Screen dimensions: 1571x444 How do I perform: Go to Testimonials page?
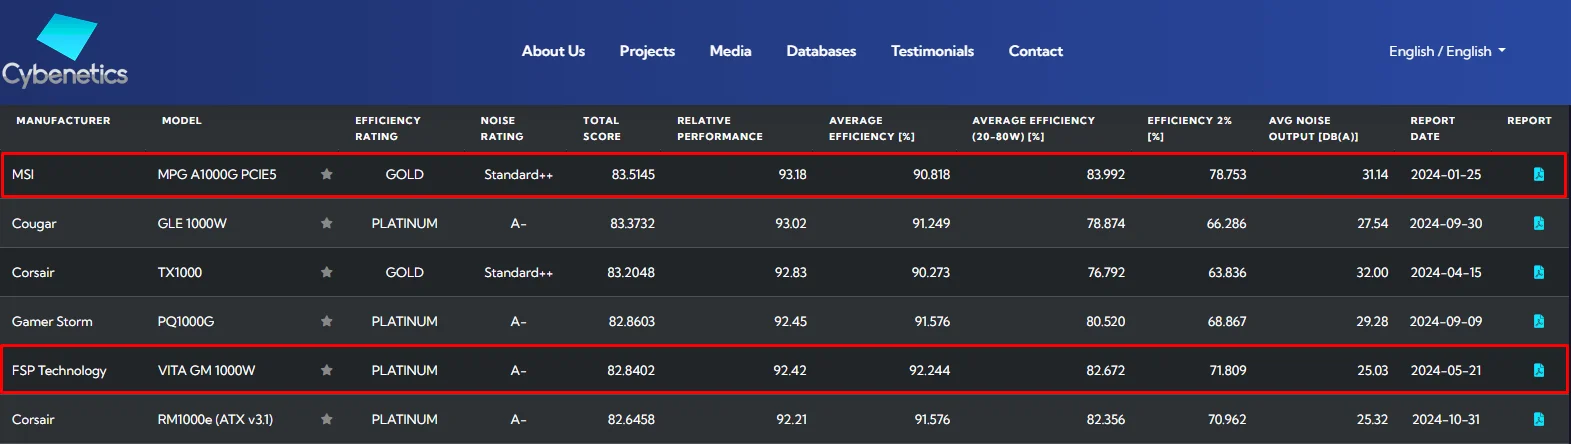[932, 51]
